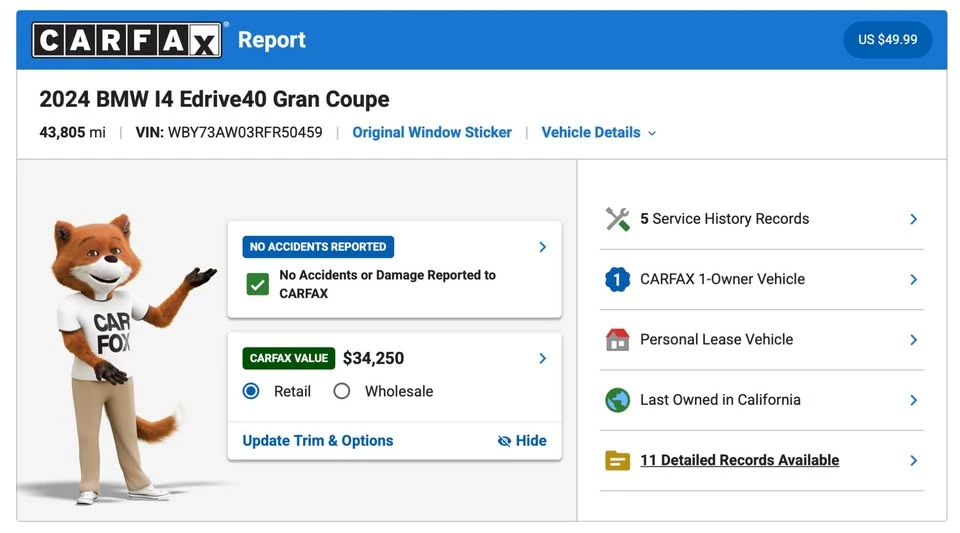Click the CARFAX VALUE green badge
960x533 pixels.
[x=288, y=358]
